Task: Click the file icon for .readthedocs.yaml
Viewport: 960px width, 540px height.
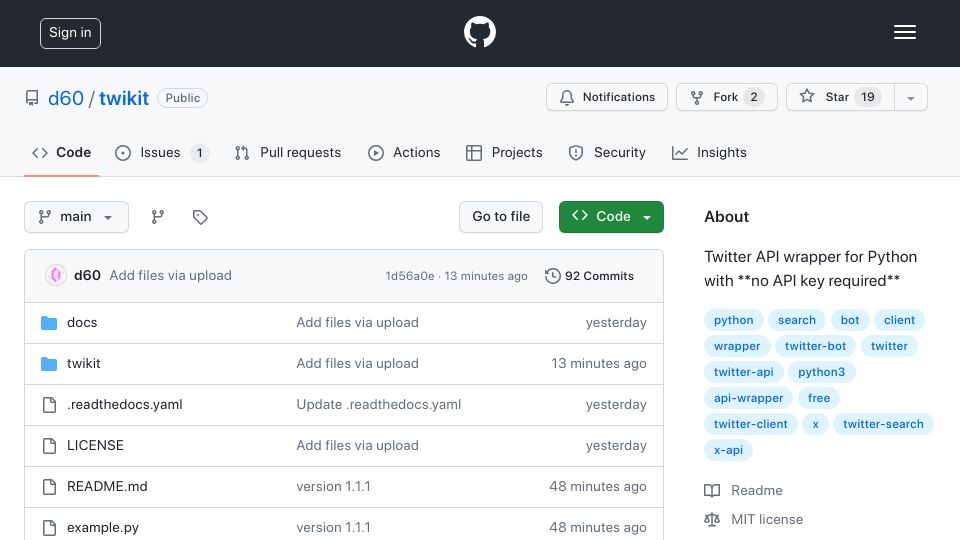Action: coord(49,405)
